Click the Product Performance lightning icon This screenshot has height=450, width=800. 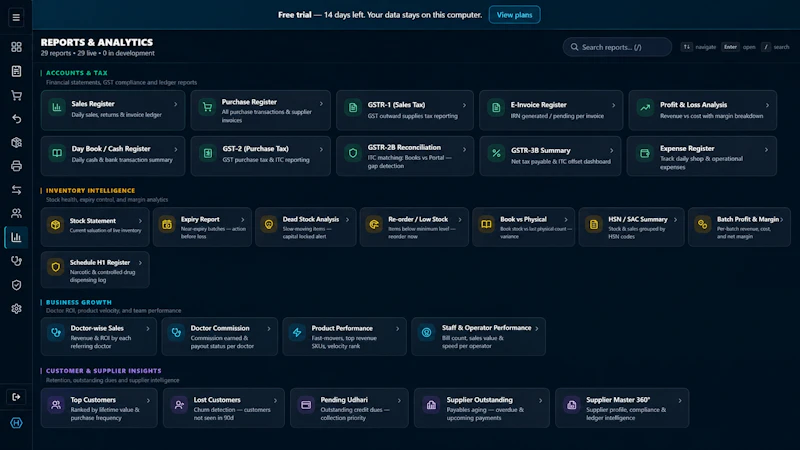297,333
